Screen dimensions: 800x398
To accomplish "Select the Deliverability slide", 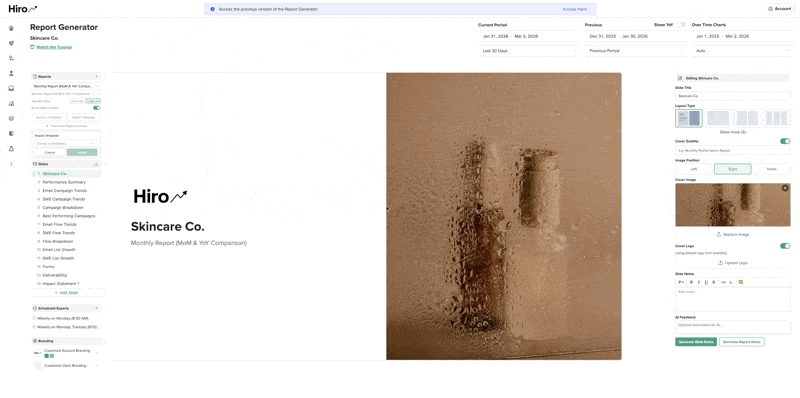I will (x=55, y=275).
